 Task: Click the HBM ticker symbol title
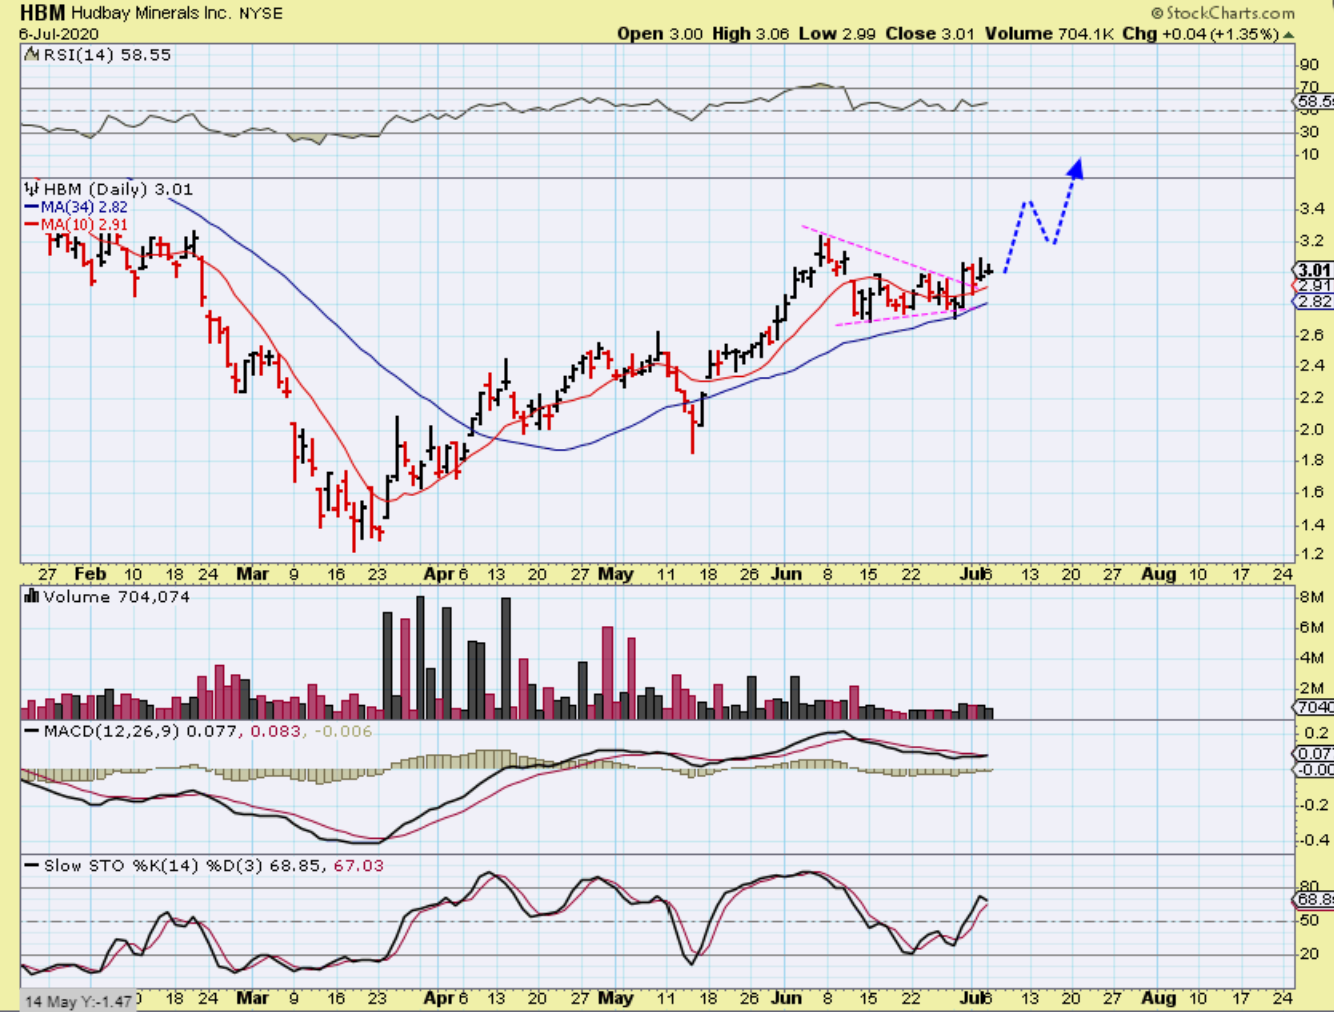click(42, 13)
